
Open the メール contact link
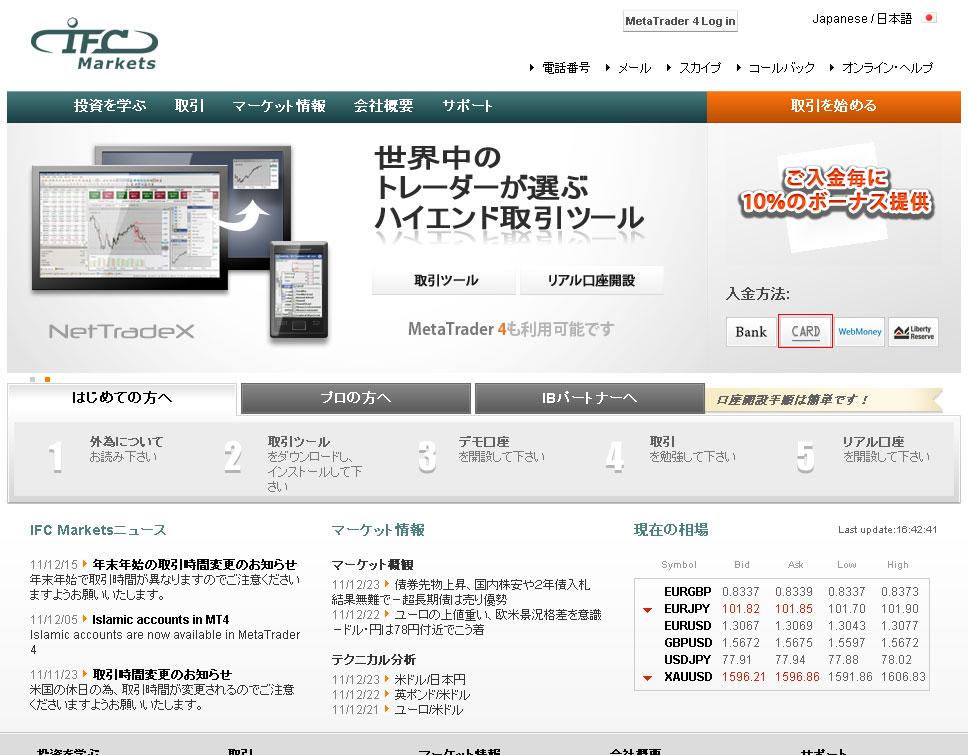coord(634,68)
